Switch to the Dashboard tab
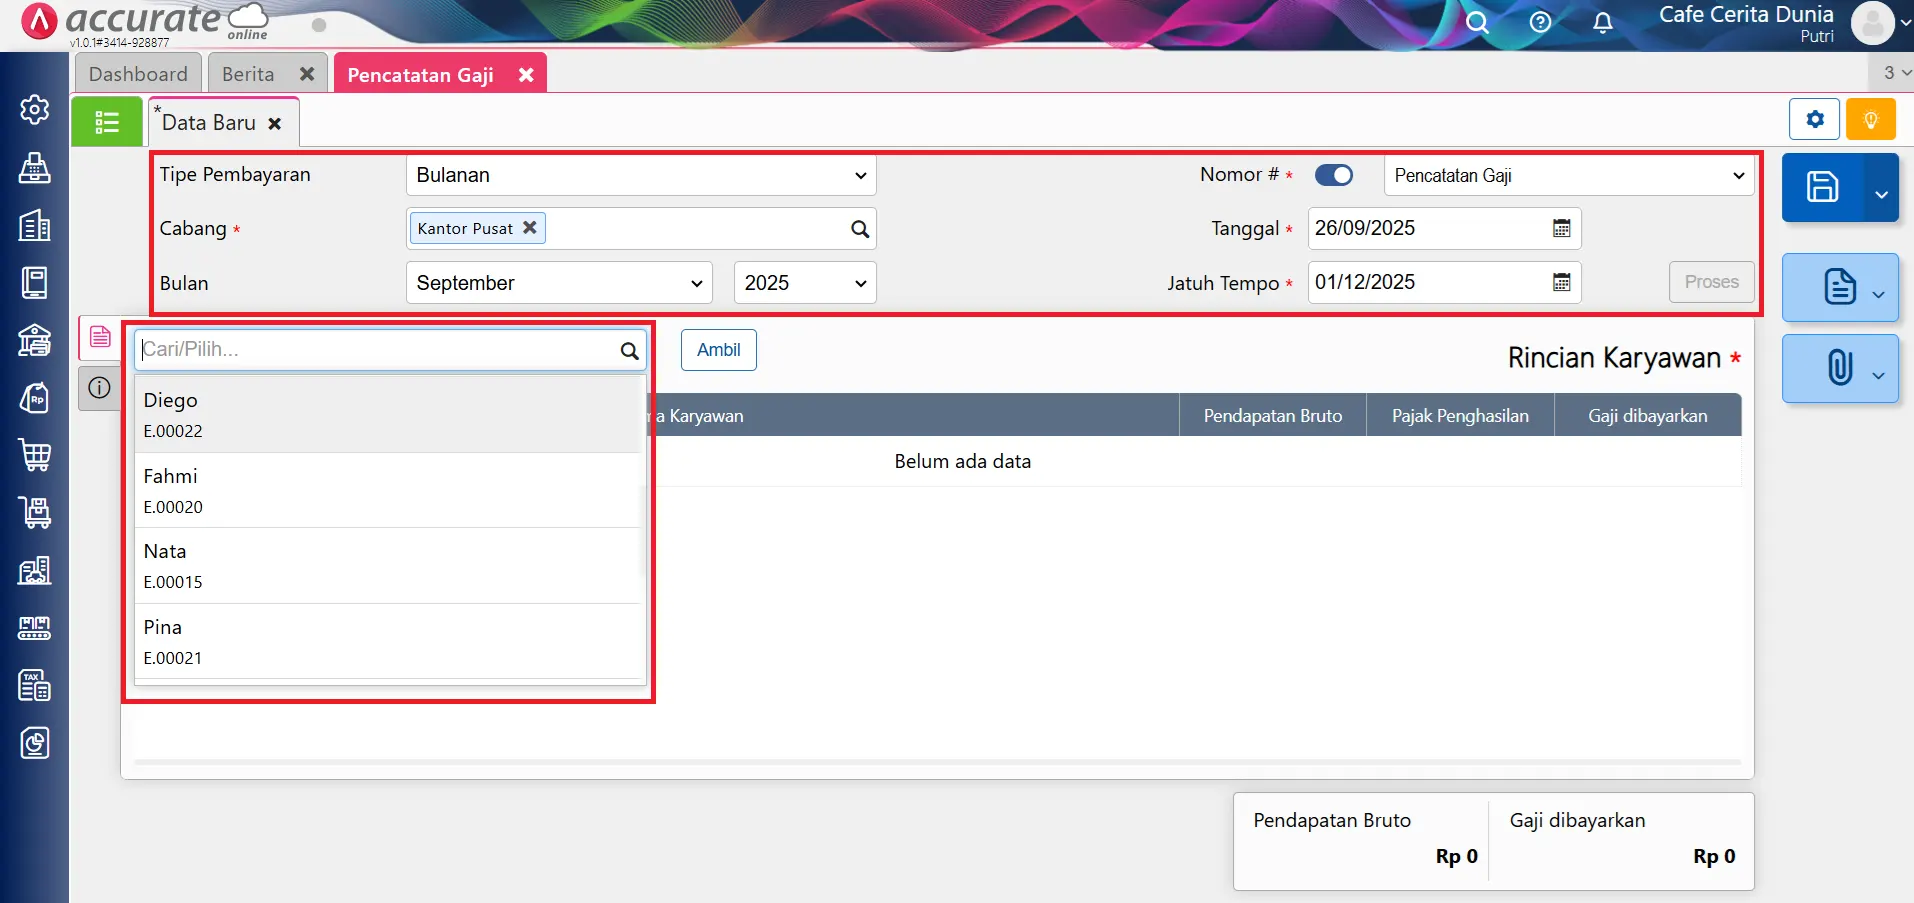This screenshot has width=1914, height=903. click(138, 74)
